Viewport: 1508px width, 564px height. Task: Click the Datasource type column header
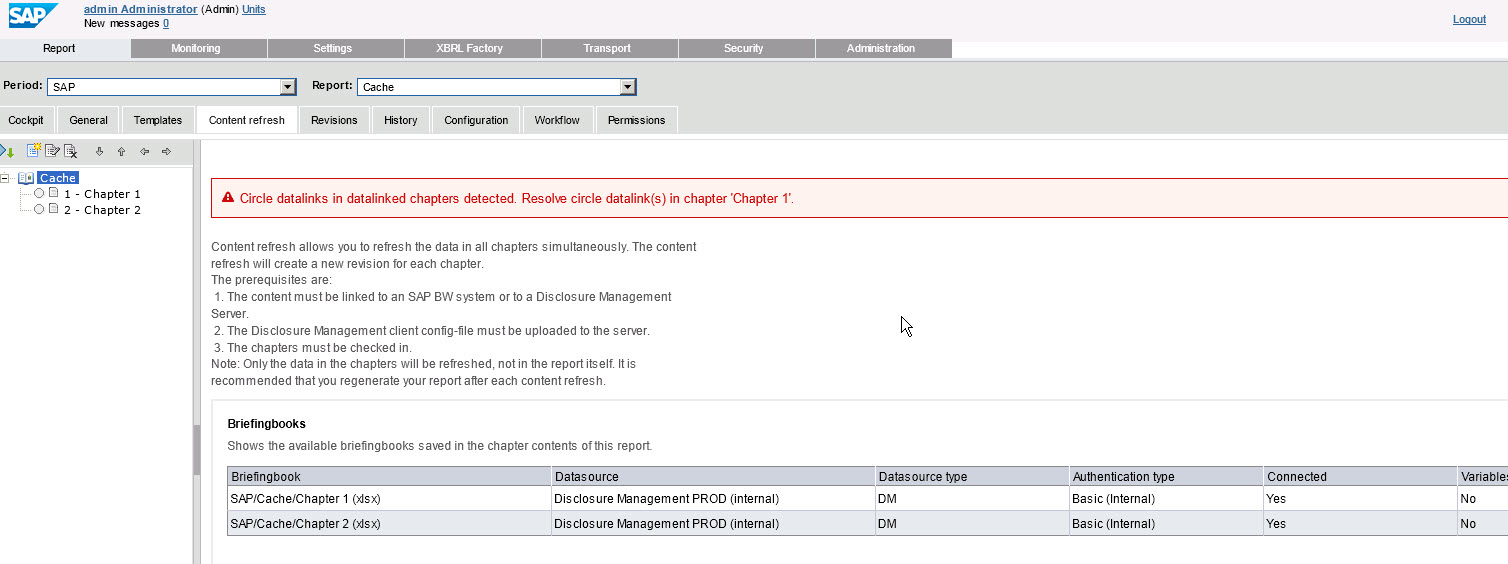[972, 477]
